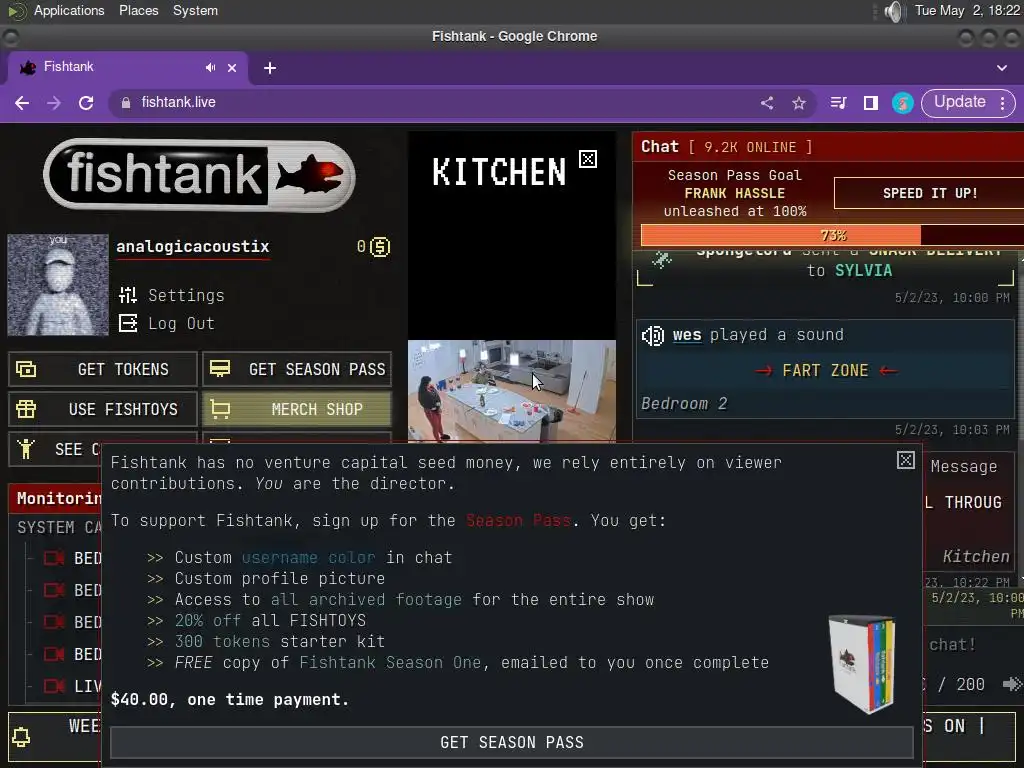
Task: Select the Fishtank browser tab
Action: pos(127,67)
